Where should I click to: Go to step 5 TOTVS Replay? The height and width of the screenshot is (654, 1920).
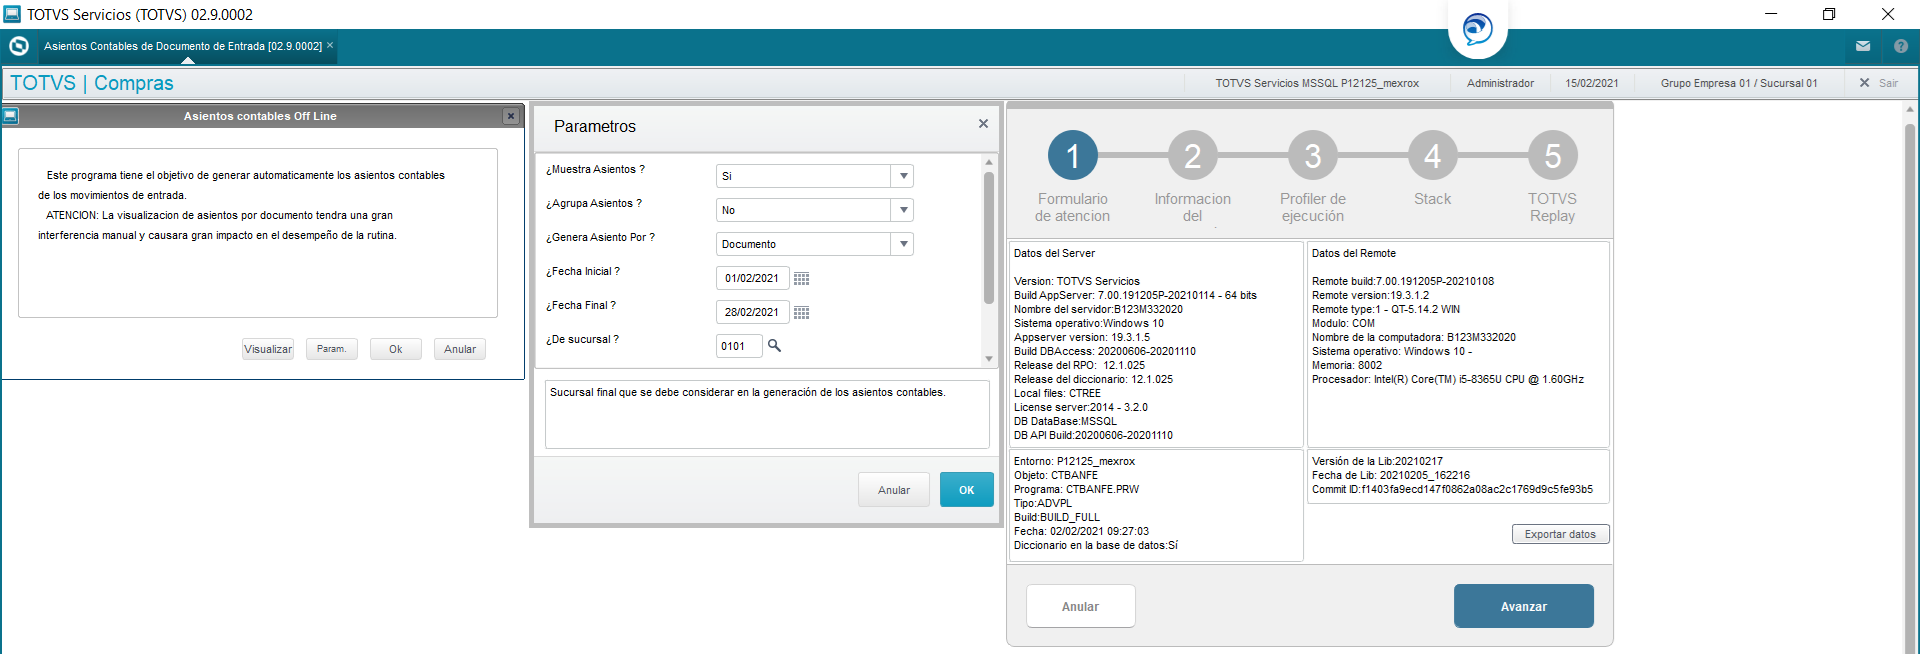(x=1553, y=156)
